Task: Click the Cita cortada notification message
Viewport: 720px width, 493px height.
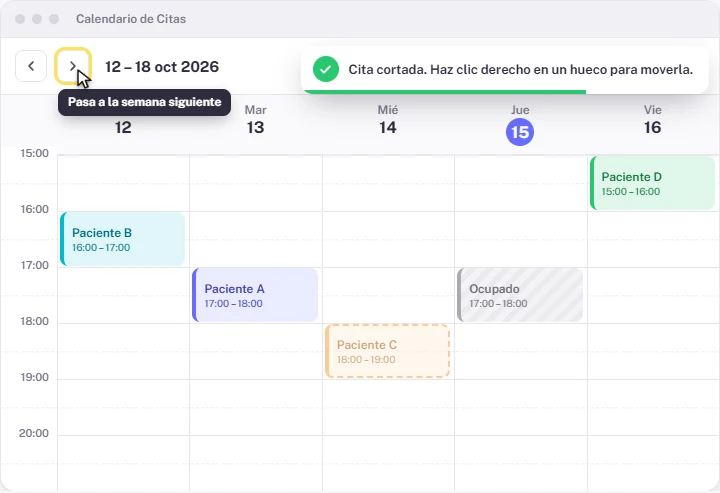Action: pos(520,69)
